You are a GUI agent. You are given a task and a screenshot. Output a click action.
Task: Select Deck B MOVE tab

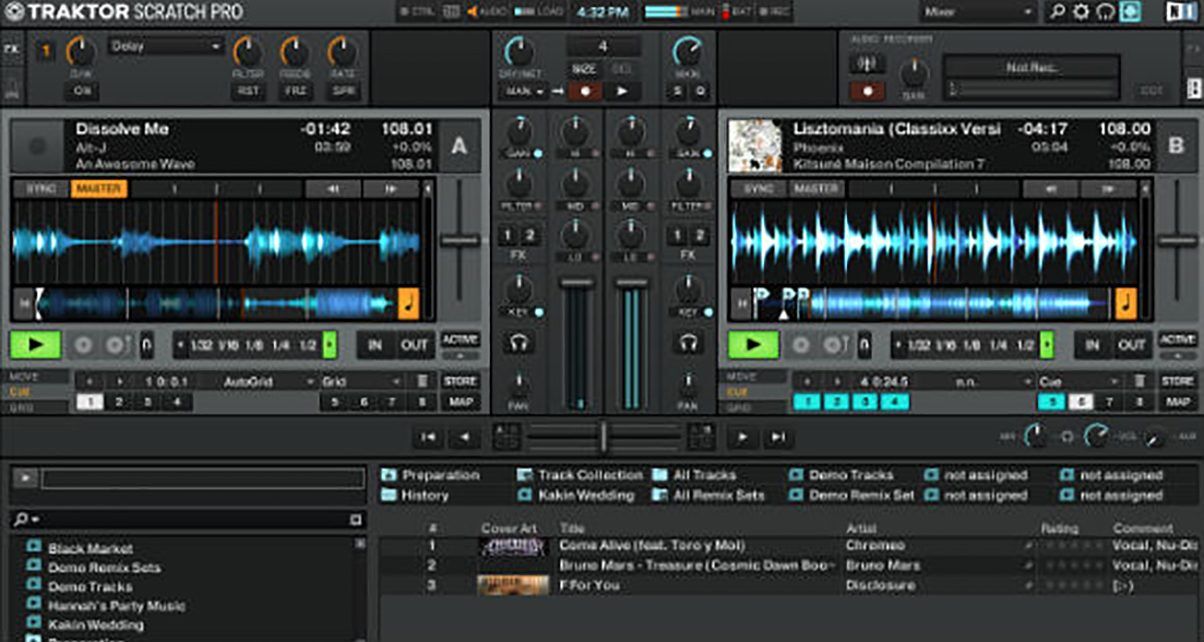tap(753, 377)
